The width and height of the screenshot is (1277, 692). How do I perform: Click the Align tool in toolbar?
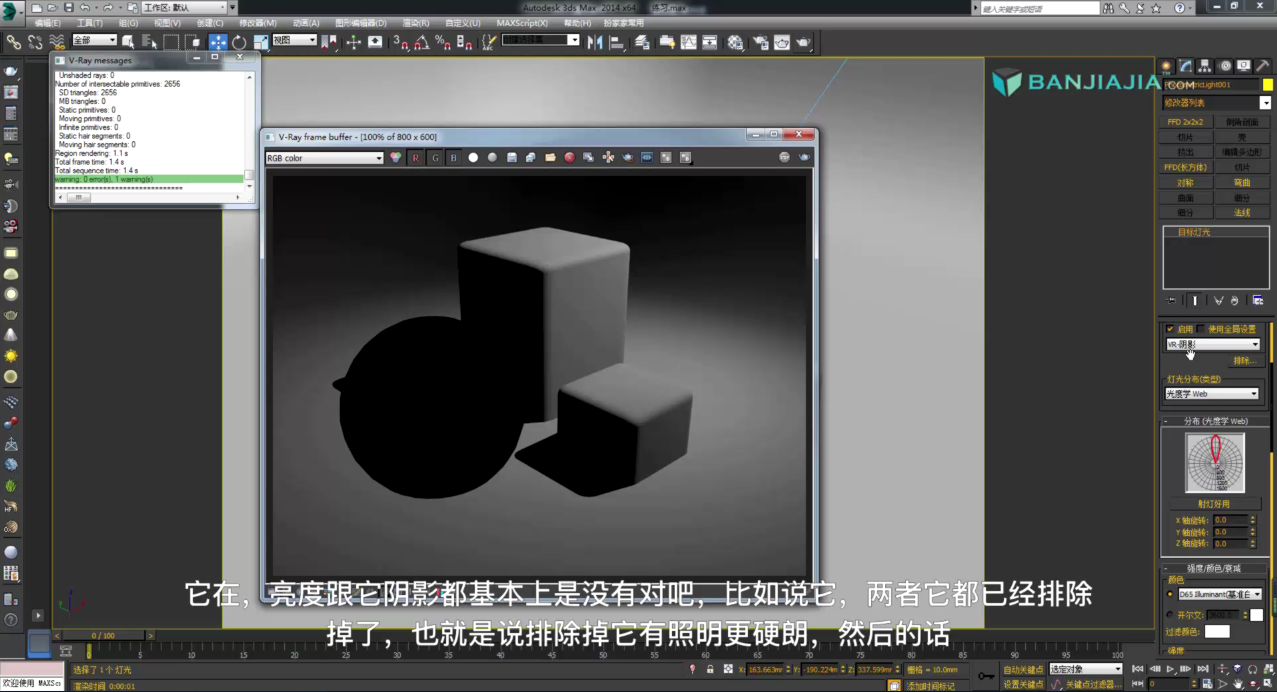617,42
